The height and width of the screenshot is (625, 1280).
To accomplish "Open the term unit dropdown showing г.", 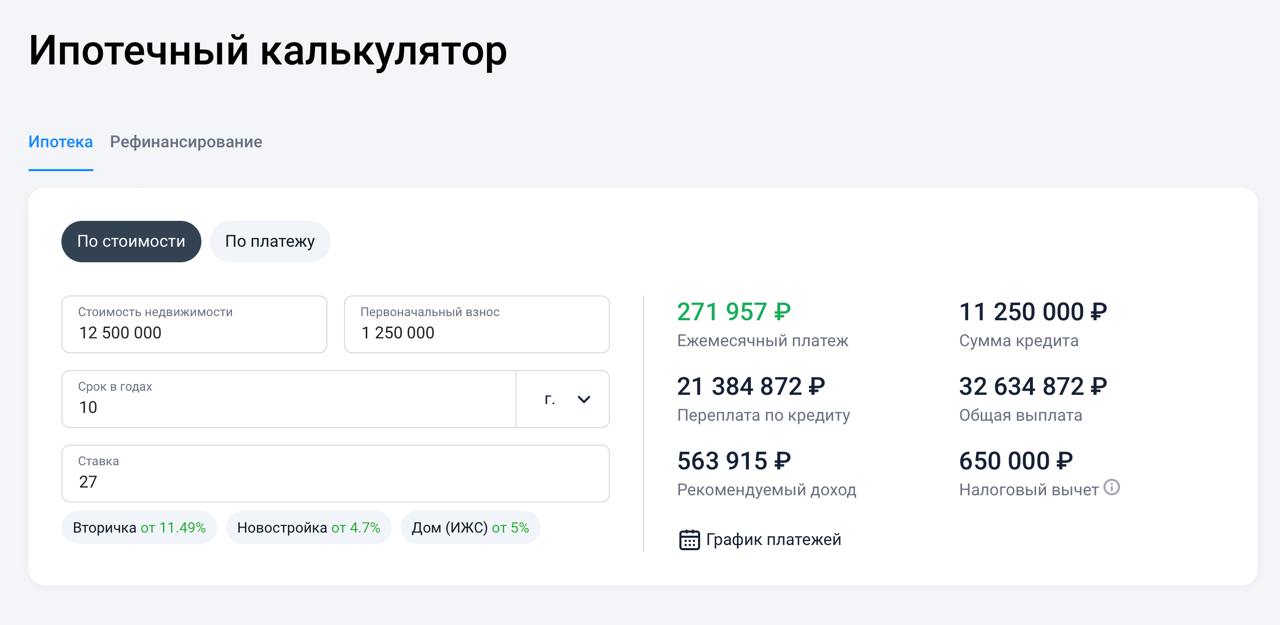I will 562,400.
